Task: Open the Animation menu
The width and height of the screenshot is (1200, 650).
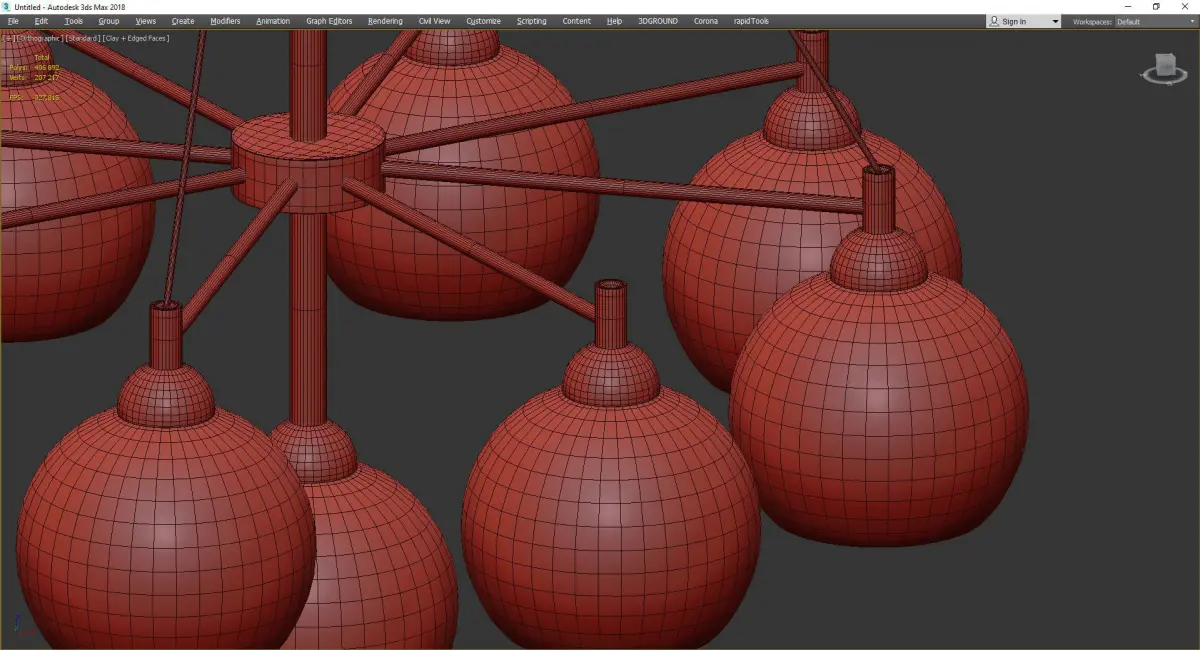Action: coord(273,21)
